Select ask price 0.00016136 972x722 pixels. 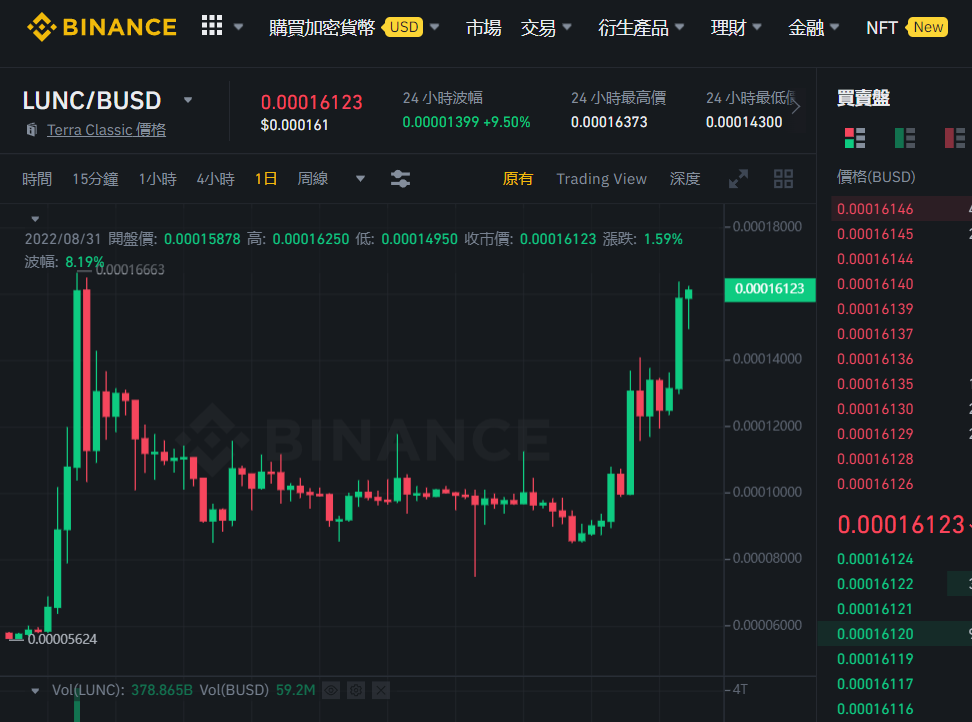point(875,359)
